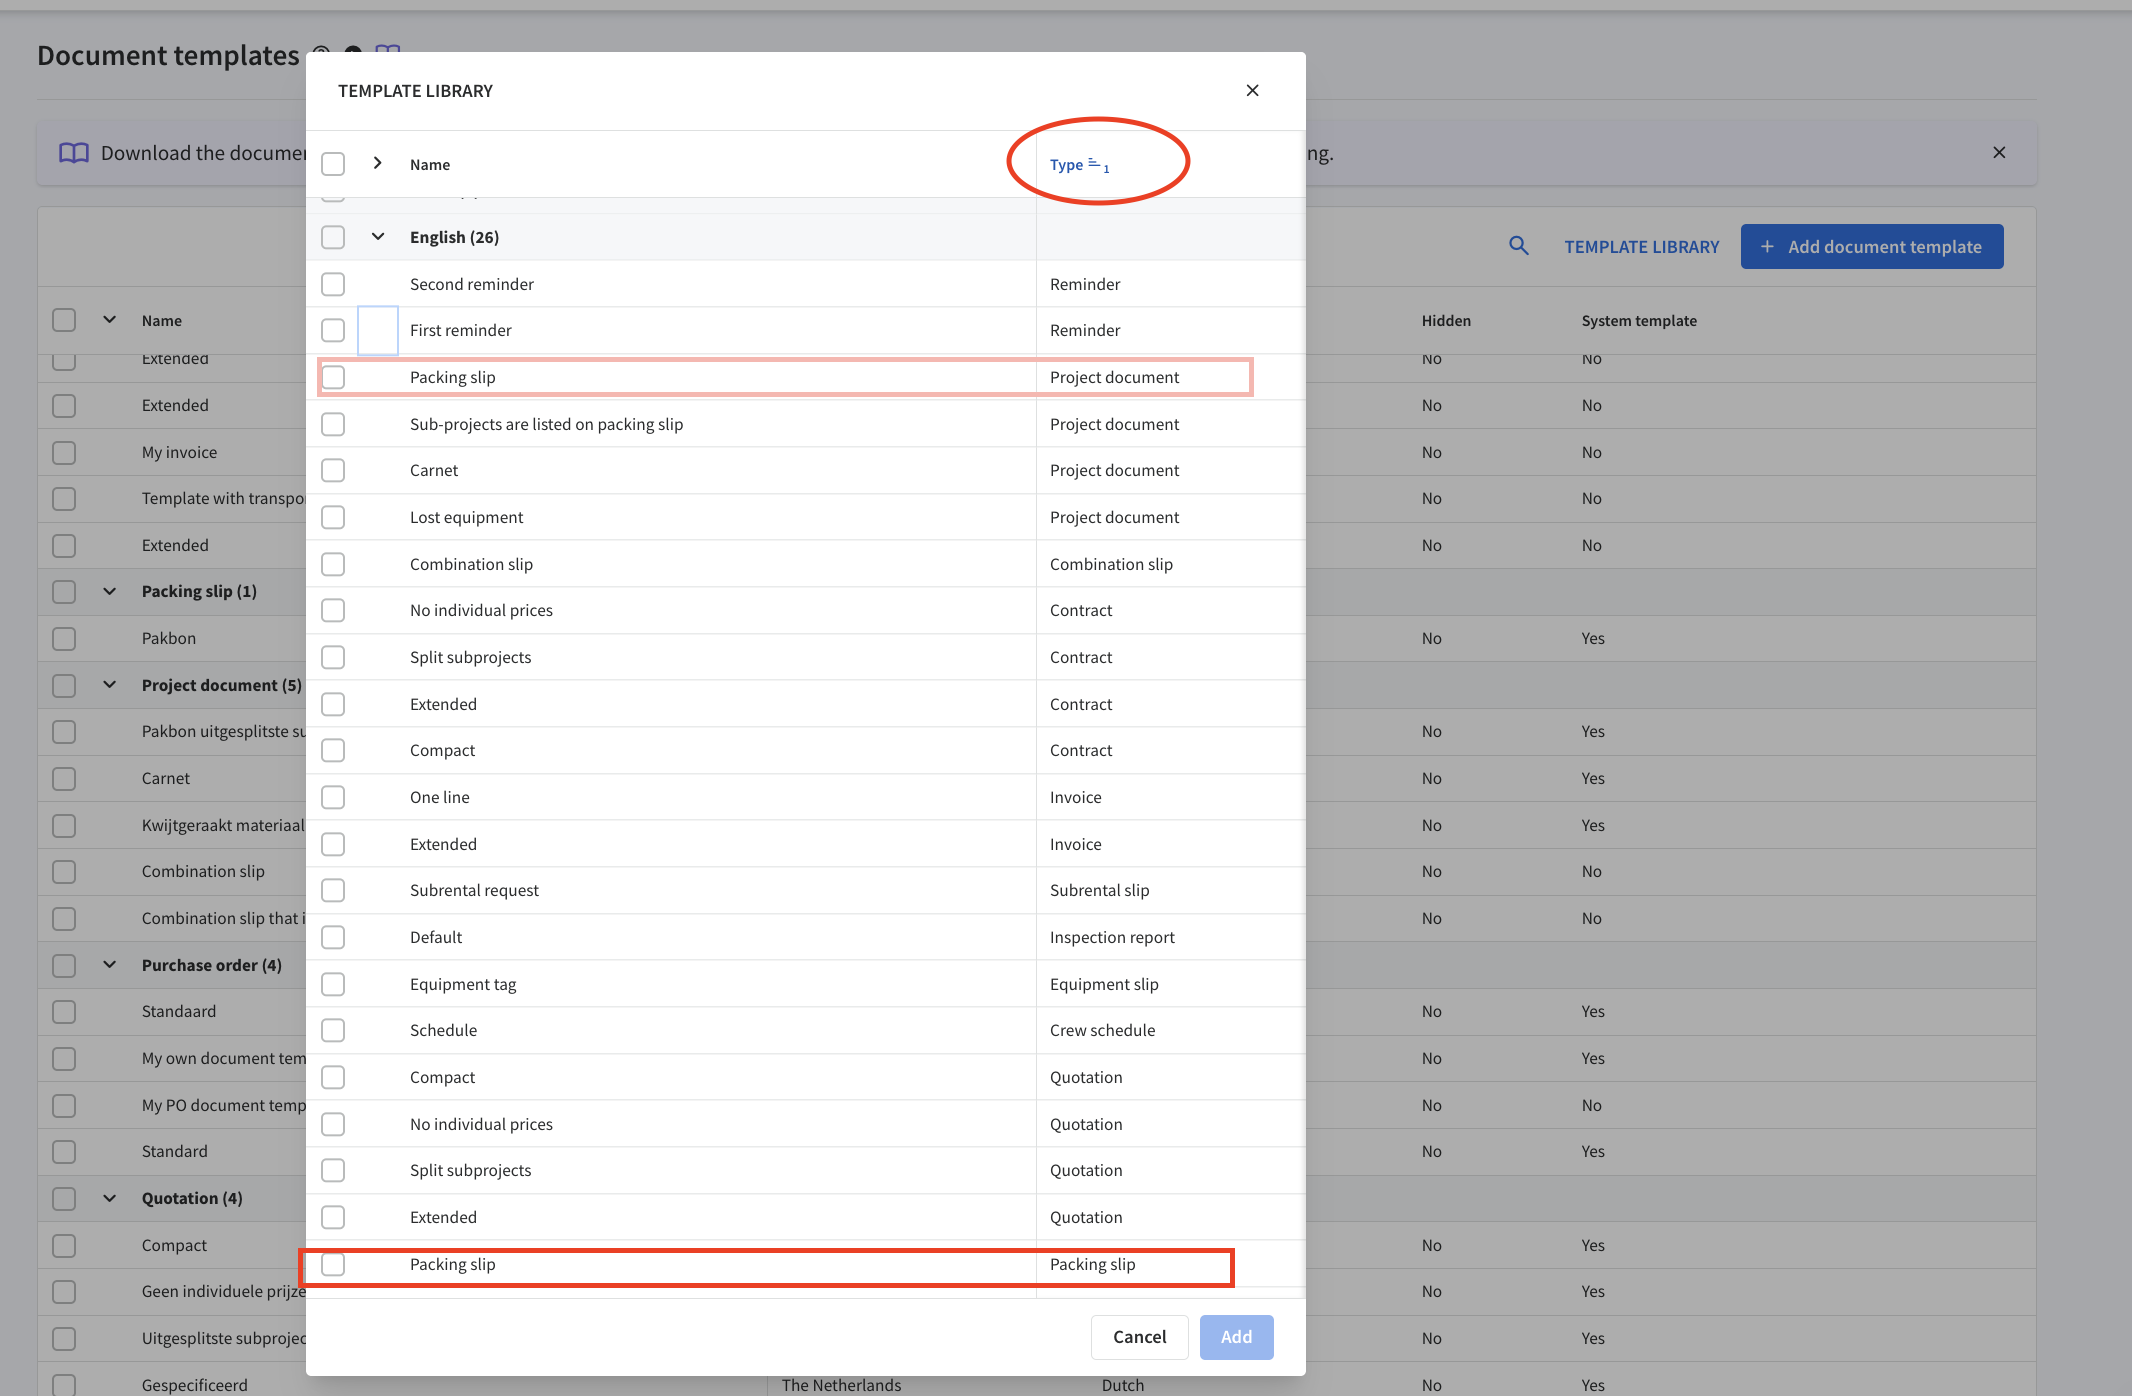Screen dimensions: 2132x1396
Task: Collapse the Quotation (4) group
Action: 110,1198
